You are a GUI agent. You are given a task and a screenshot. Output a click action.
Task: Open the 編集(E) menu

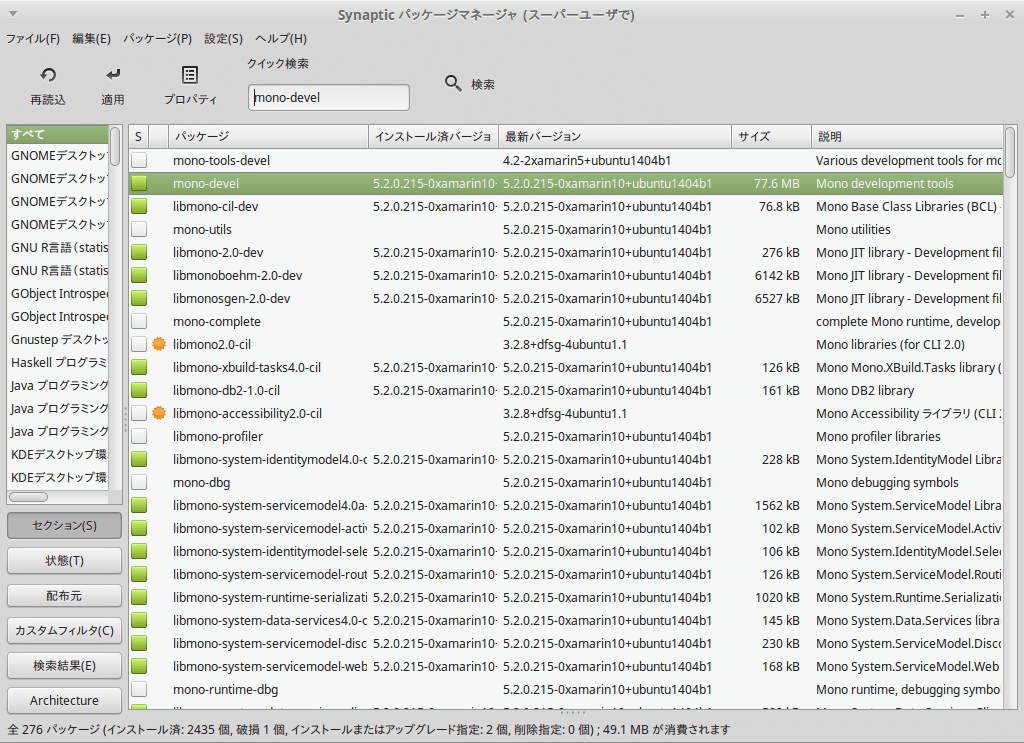click(91, 39)
